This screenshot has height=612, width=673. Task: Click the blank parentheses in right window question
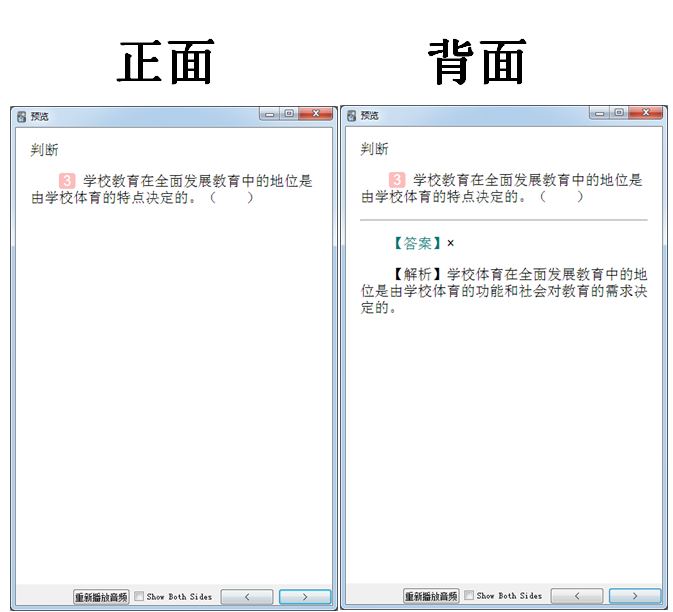(562, 197)
